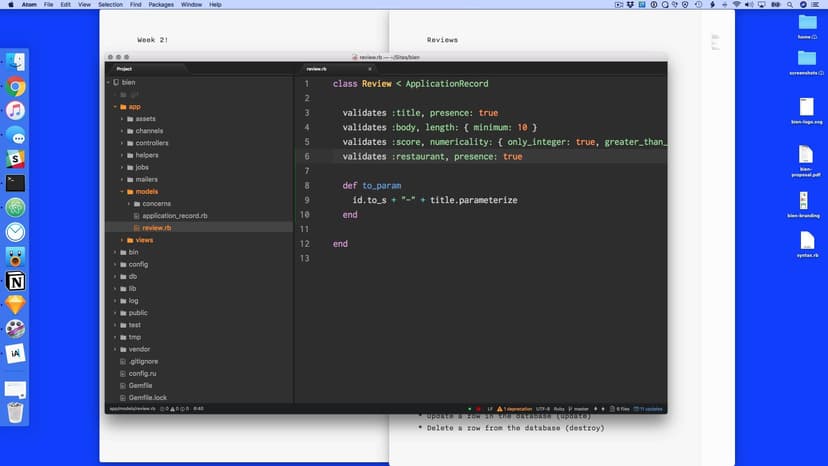Collapse the app folder
Viewport: 828px width, 466px height.
(x=134, y=106)
